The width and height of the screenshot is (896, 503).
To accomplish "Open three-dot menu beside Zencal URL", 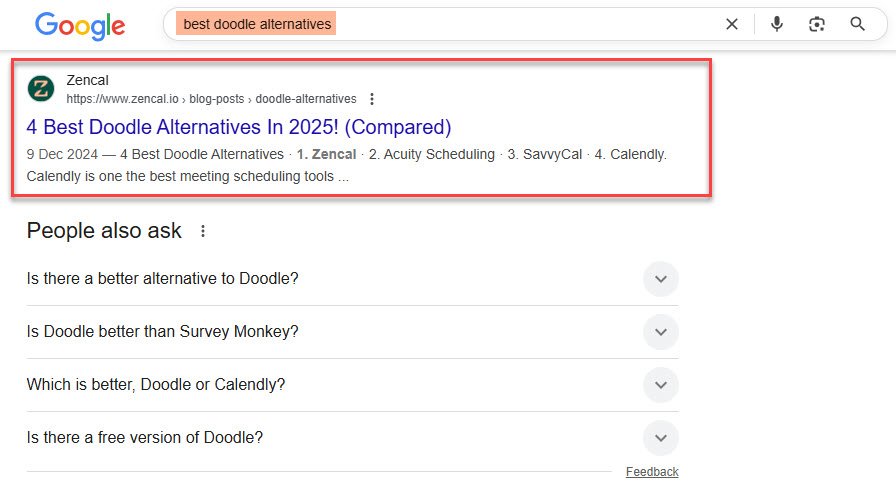I will 372,99.
